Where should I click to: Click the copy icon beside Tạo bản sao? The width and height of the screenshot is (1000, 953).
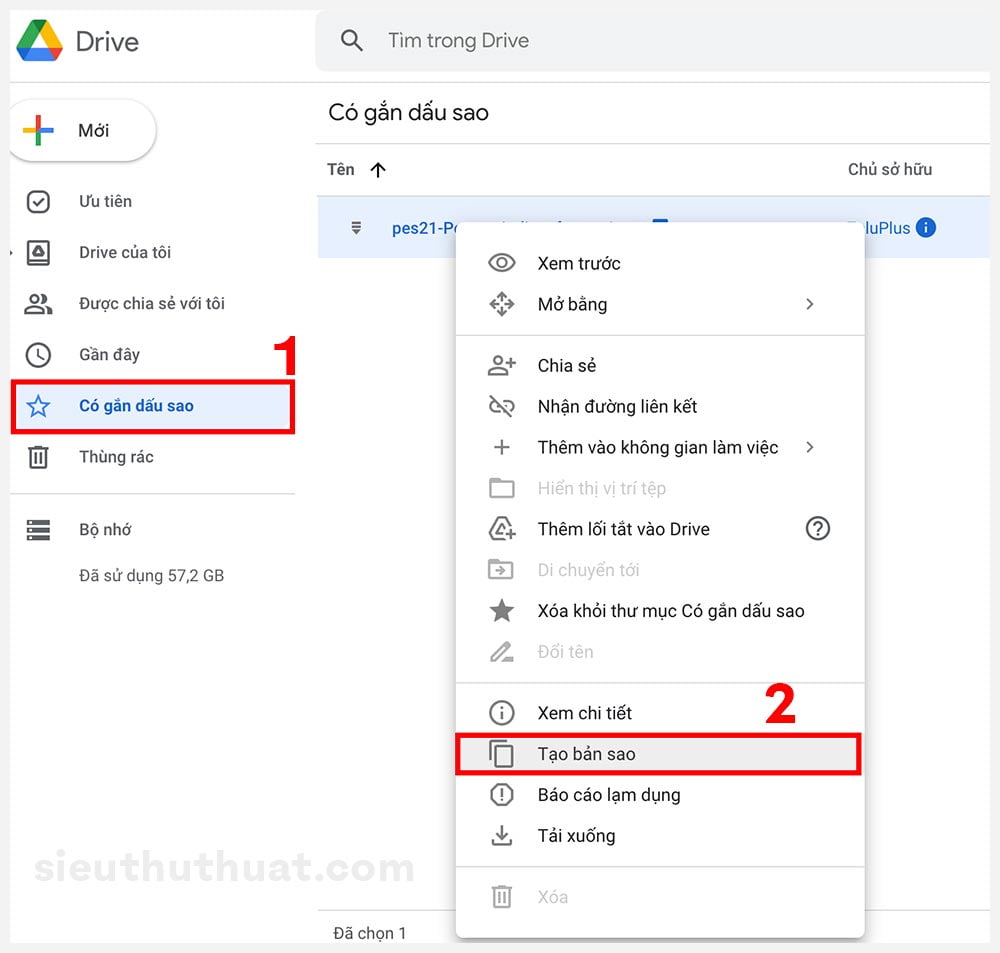tap(502, 753)
